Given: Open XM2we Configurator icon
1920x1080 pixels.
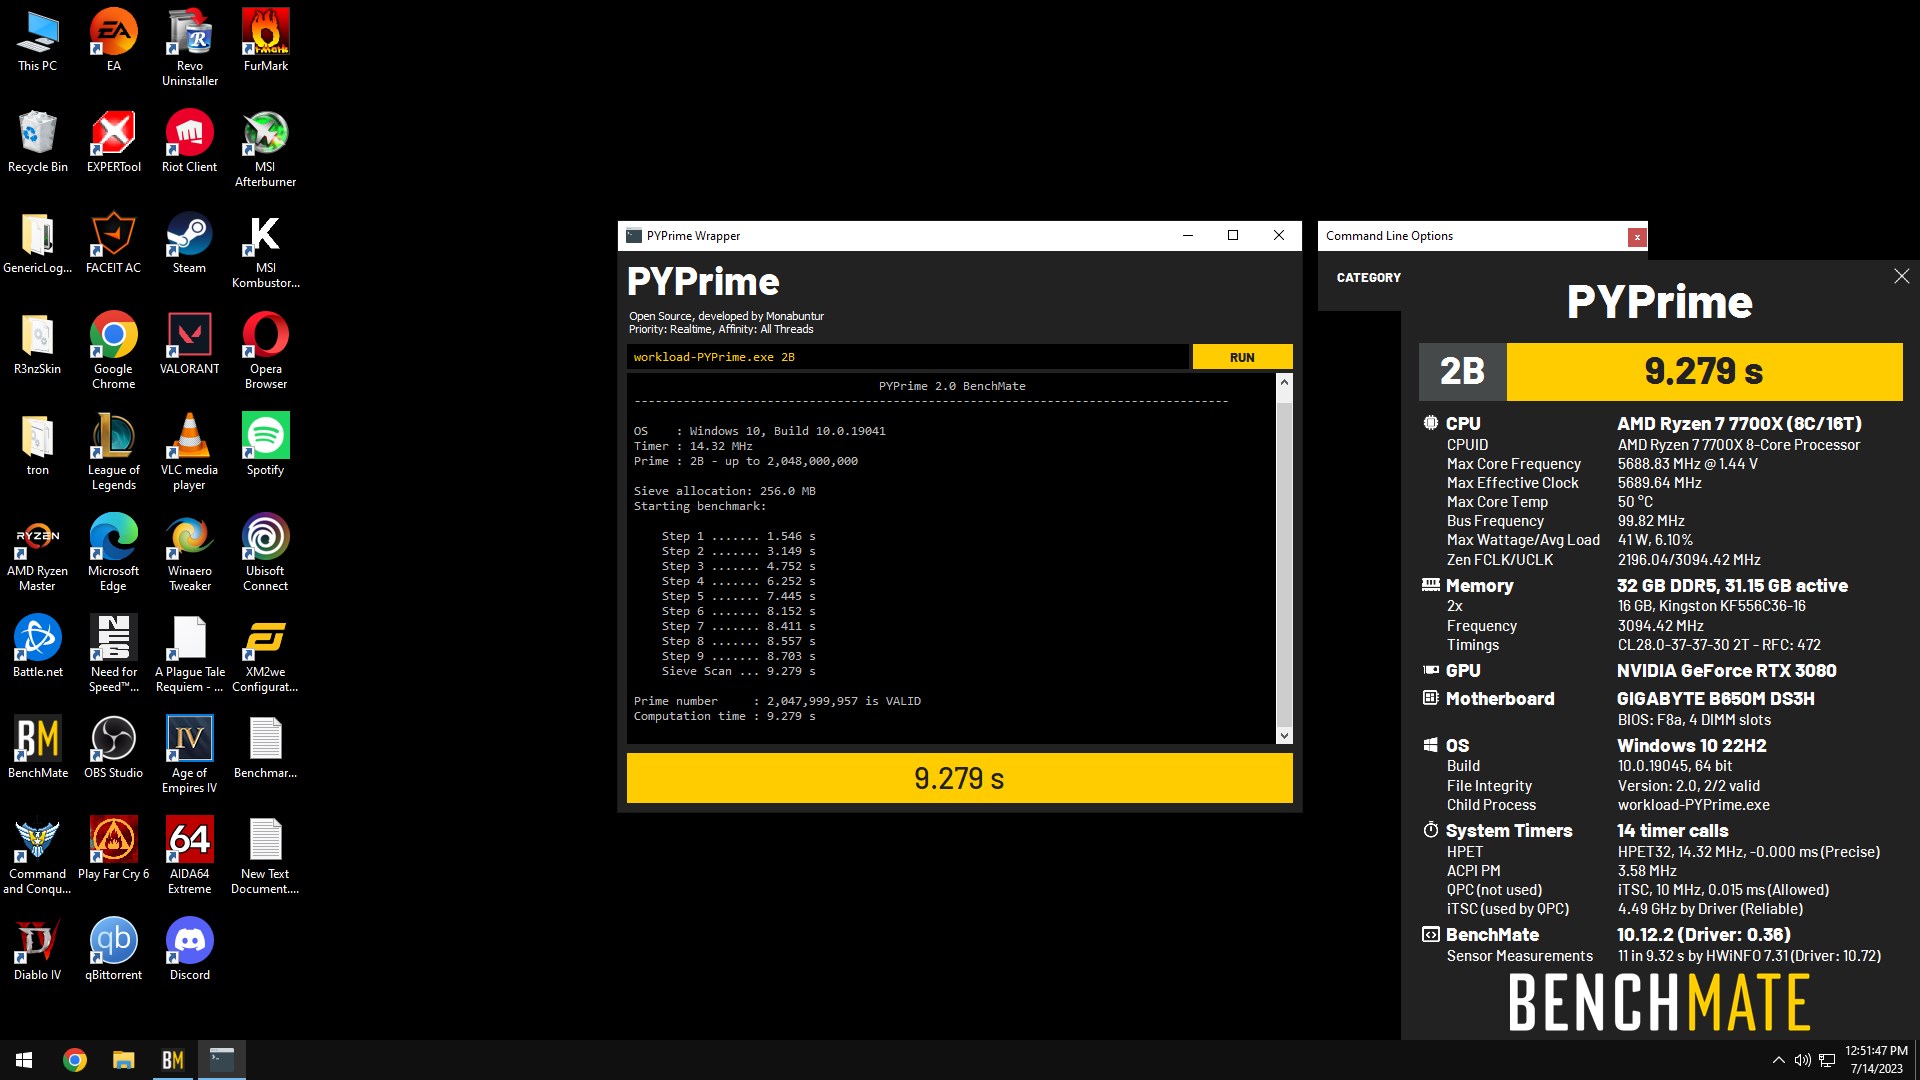Looking at the screenshot, I should point(265,654).
